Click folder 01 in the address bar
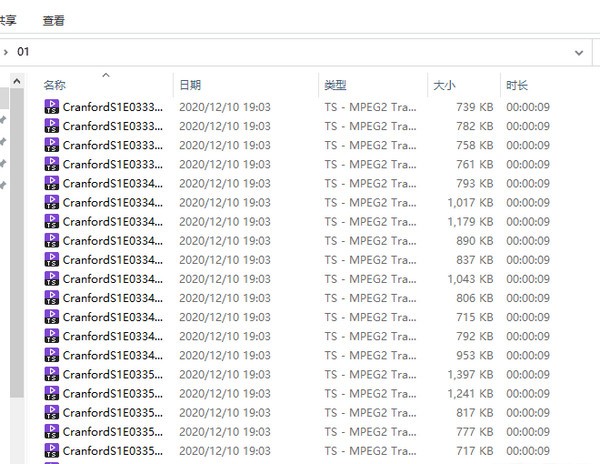This screenshot has width=600, height=464. (x=23, y=52)
